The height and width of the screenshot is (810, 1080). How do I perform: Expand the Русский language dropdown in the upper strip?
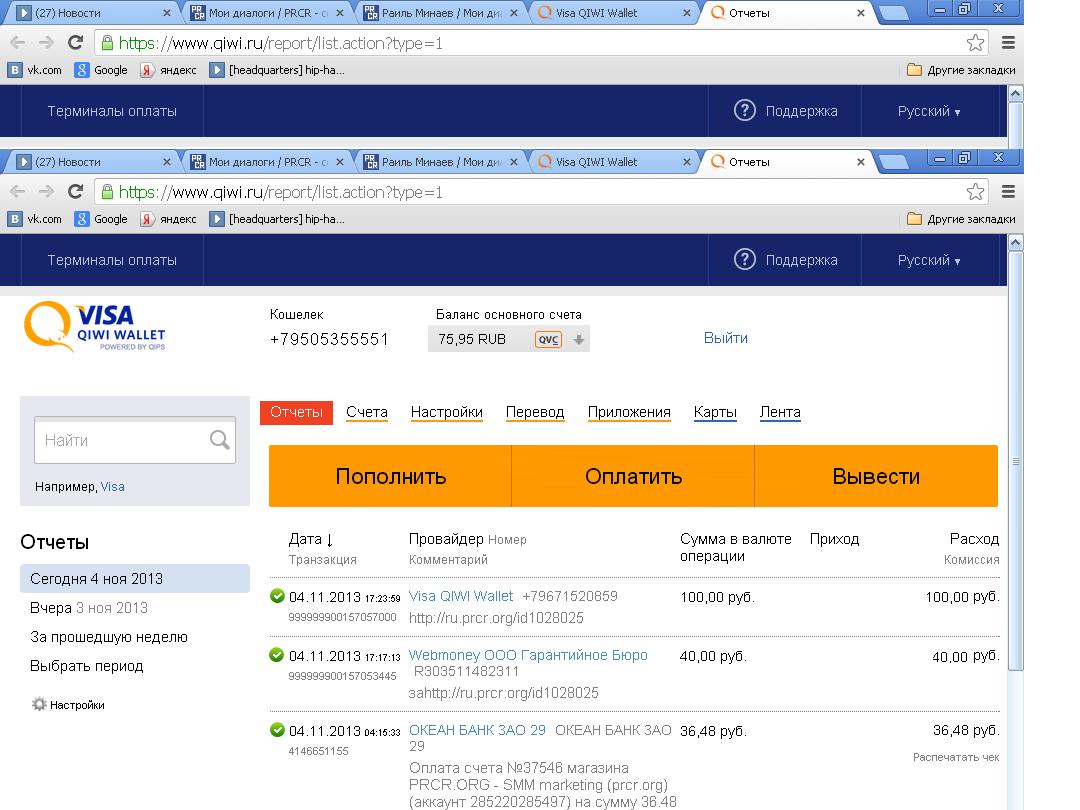(928, 111)
